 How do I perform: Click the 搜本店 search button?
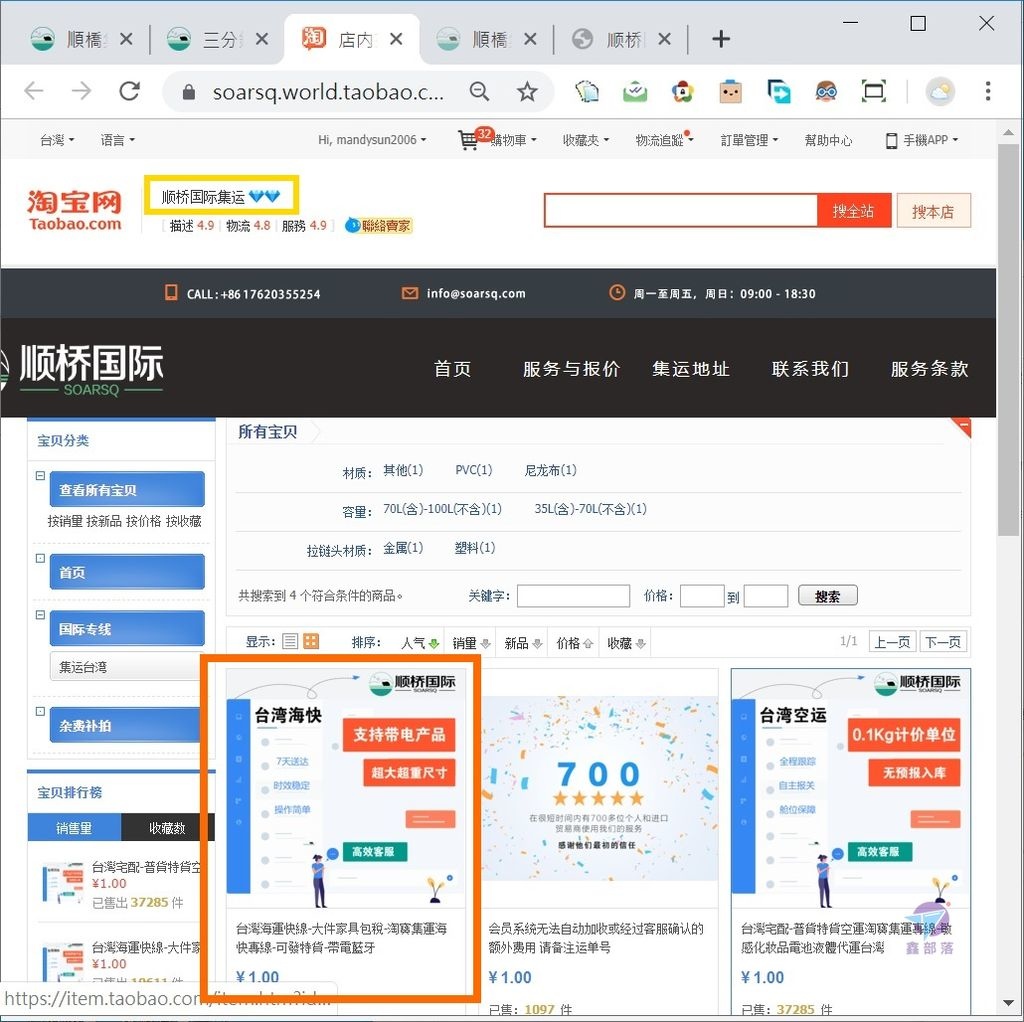(x=933, y=211)
